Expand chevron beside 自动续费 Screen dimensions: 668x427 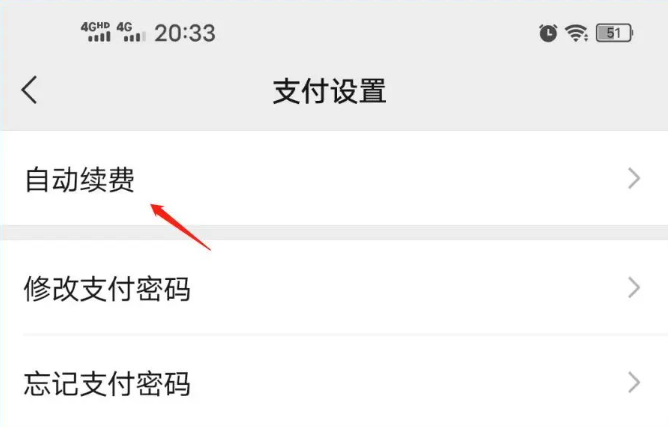(634, 179)
